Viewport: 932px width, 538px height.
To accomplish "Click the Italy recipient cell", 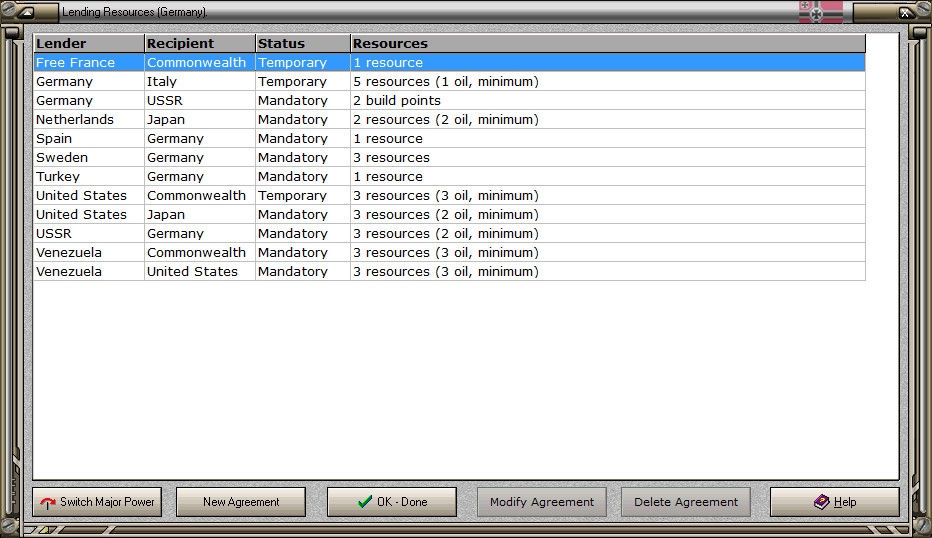I will (x=200, y=81).
